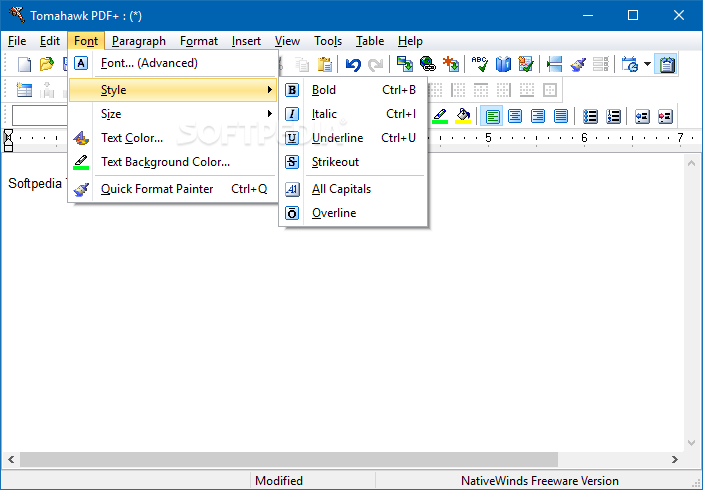Screen dimensions: 703x490
Task: Click the orange star insert icon
Action: point(451,65)
